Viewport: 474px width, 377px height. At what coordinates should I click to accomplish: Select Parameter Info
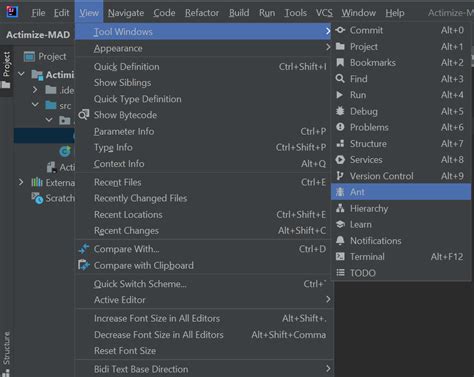coord(203,131)
